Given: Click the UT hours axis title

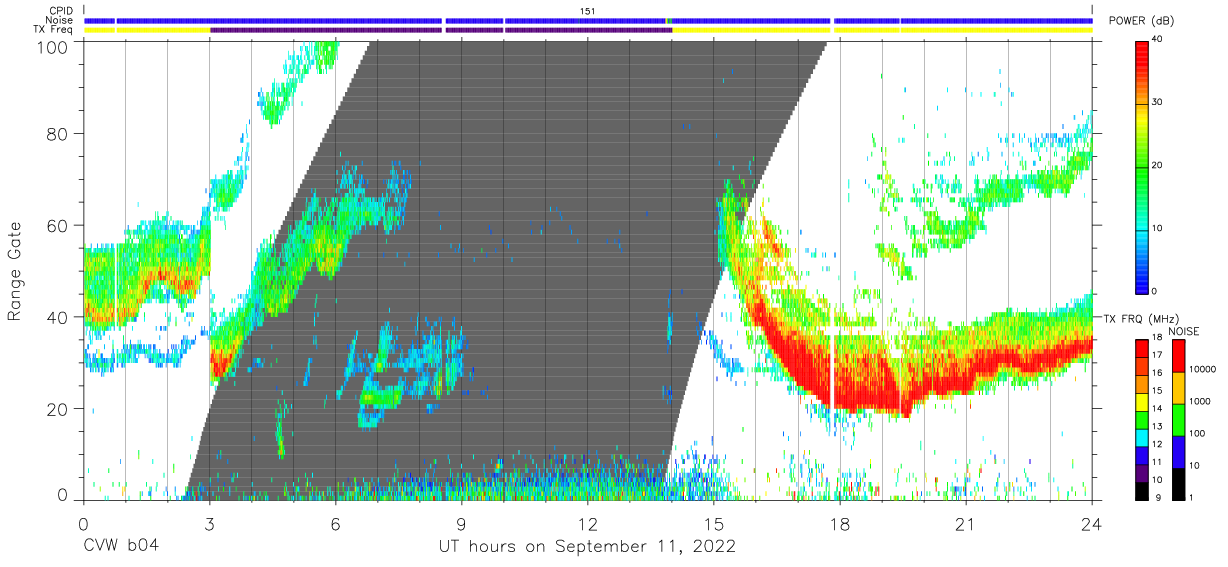Looking at the screenshot, I should (x=587, y=547).
